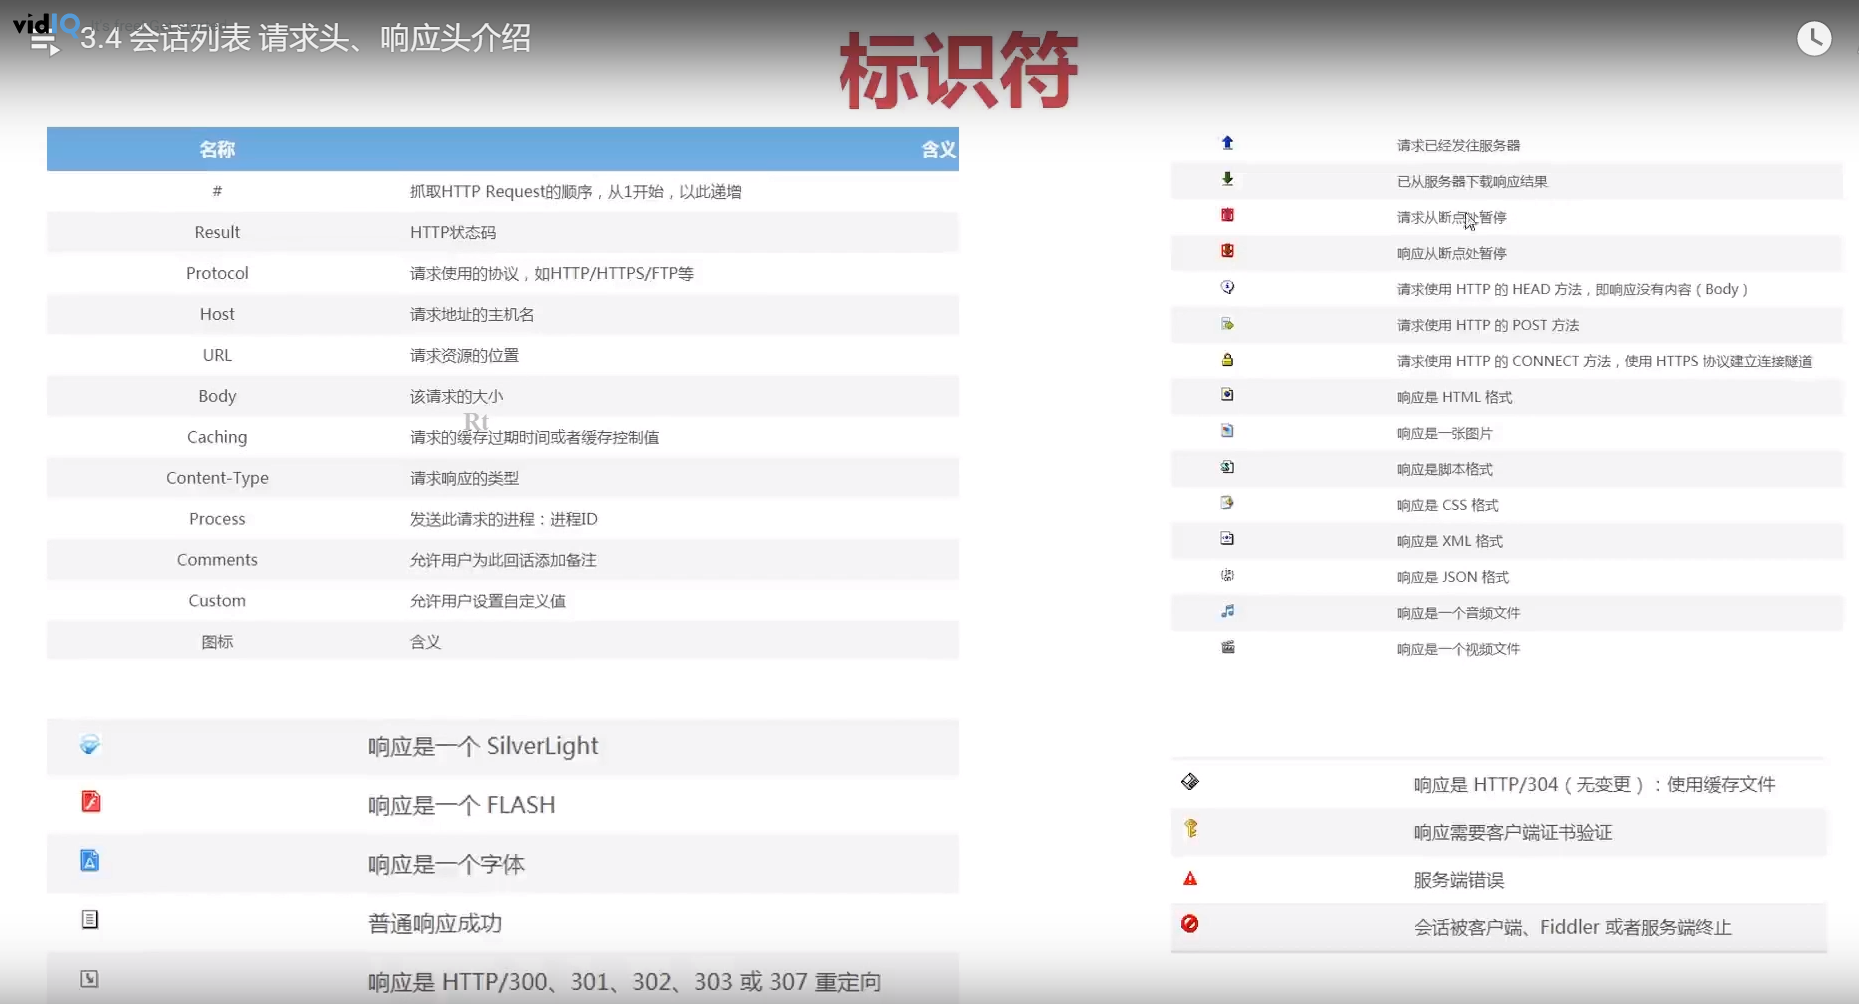Click the video file clapboard icon
The image size is (1859, 1004).
coord(1227,647)
